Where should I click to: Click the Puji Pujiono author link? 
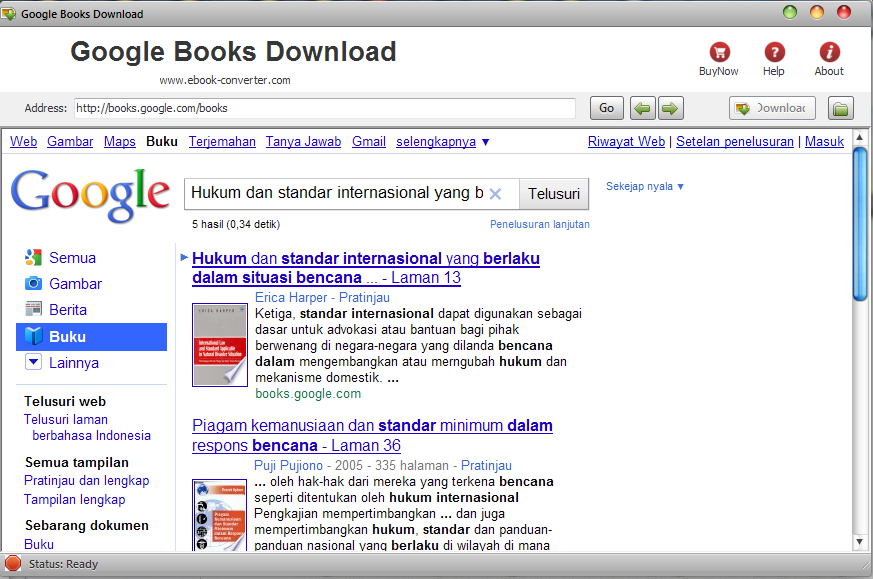pos(288,465)
